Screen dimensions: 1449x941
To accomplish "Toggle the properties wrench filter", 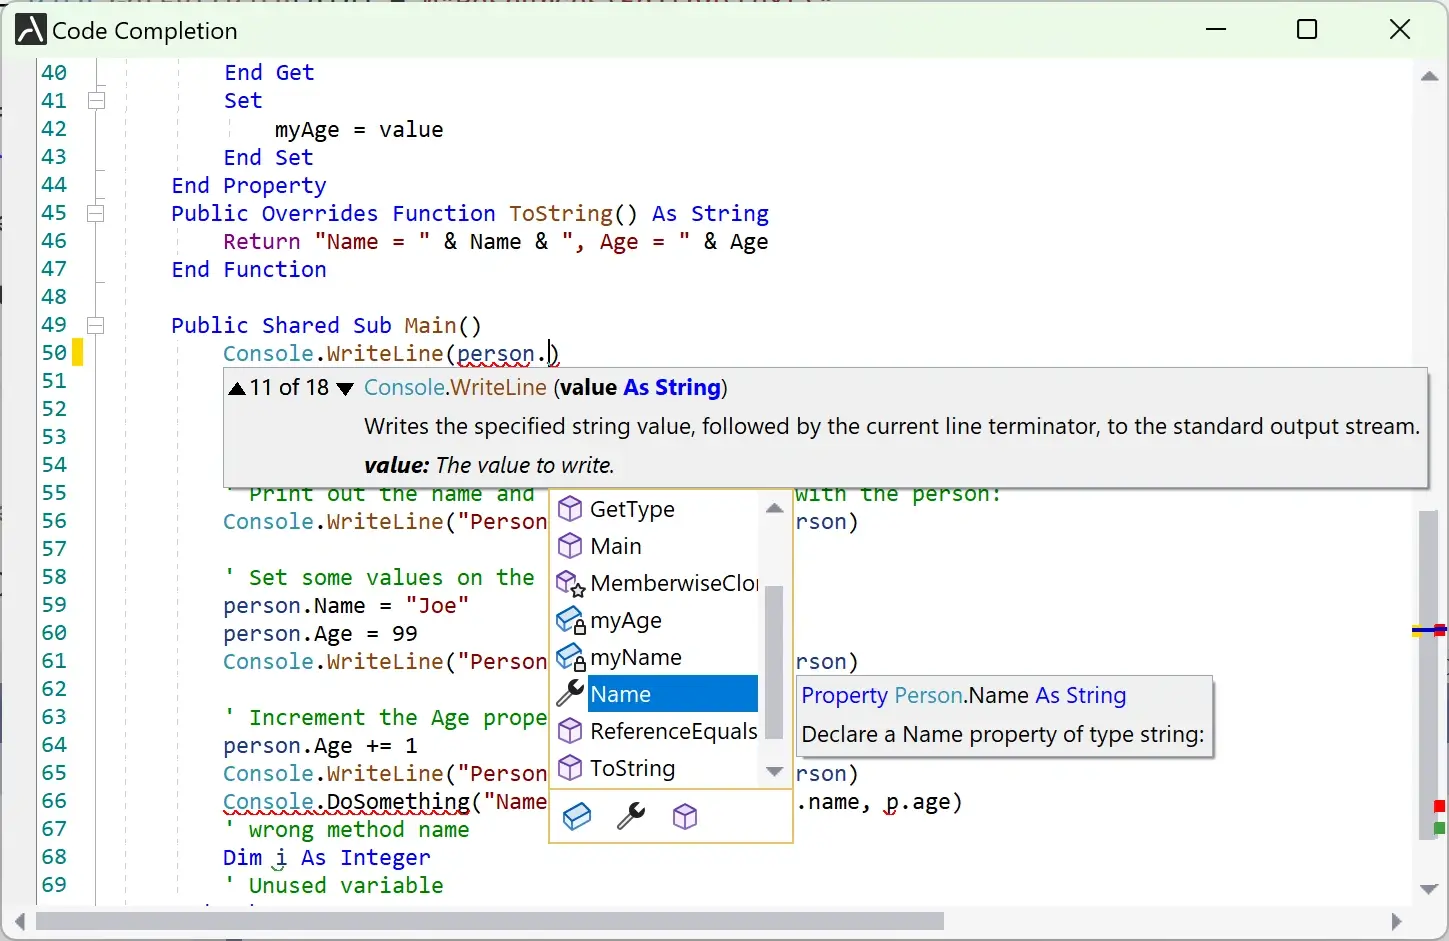I will (x=631, y=817).
